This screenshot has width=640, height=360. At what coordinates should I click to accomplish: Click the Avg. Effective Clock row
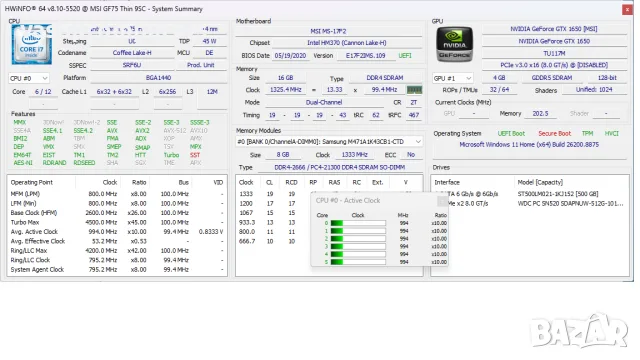tap(117, 241)
